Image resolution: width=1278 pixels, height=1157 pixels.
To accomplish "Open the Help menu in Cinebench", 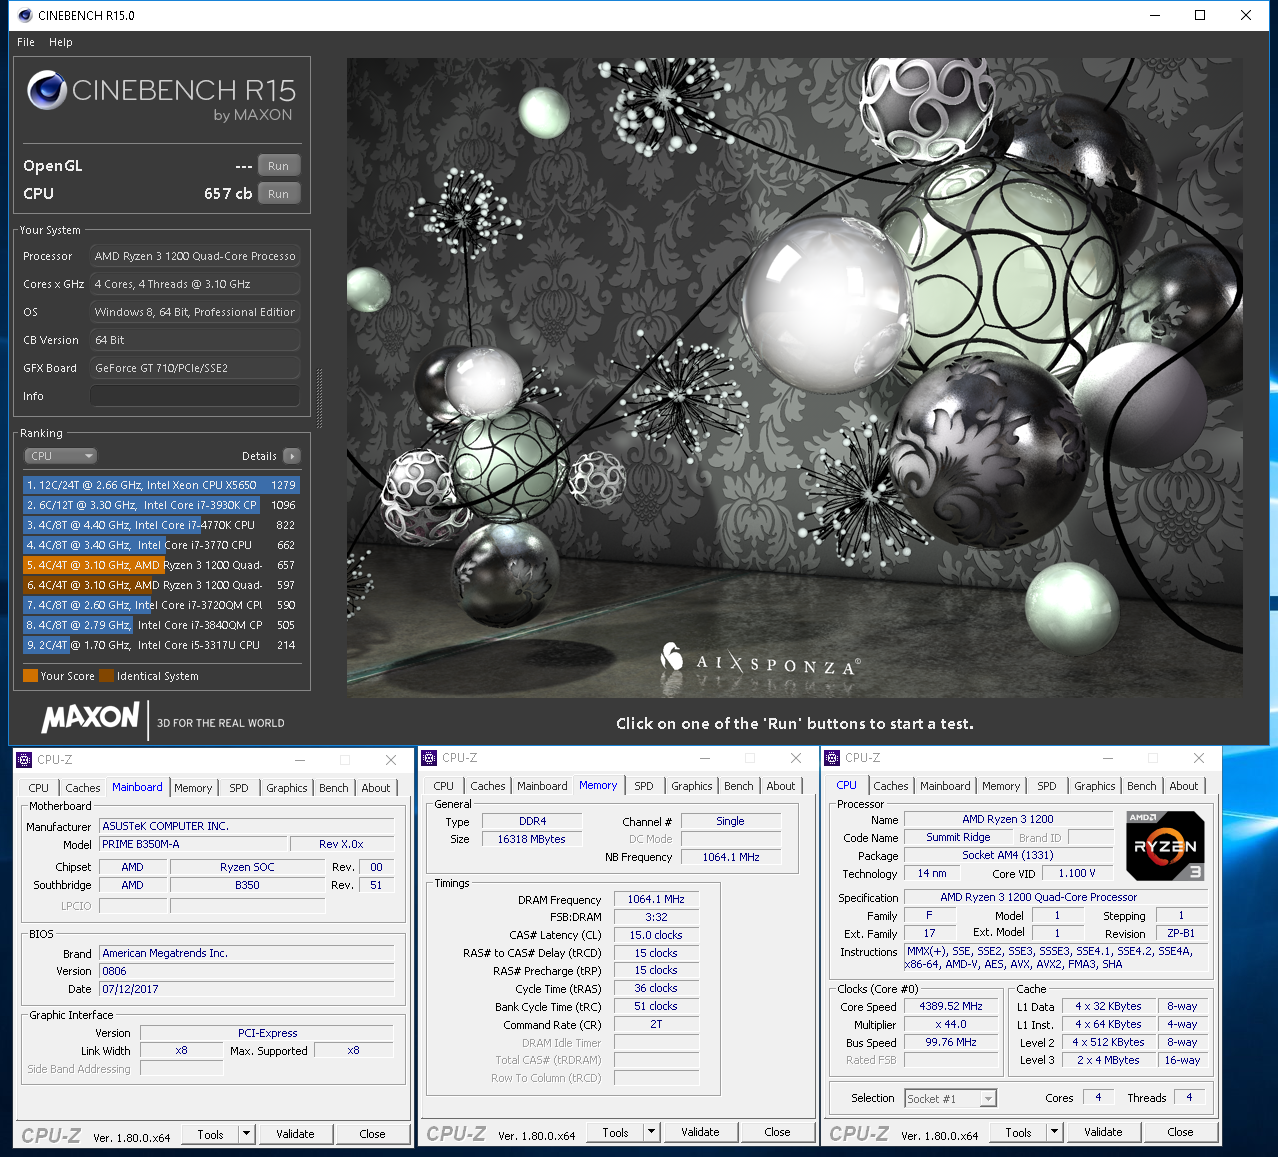I will pyautogui.click(x=61, y=42).
